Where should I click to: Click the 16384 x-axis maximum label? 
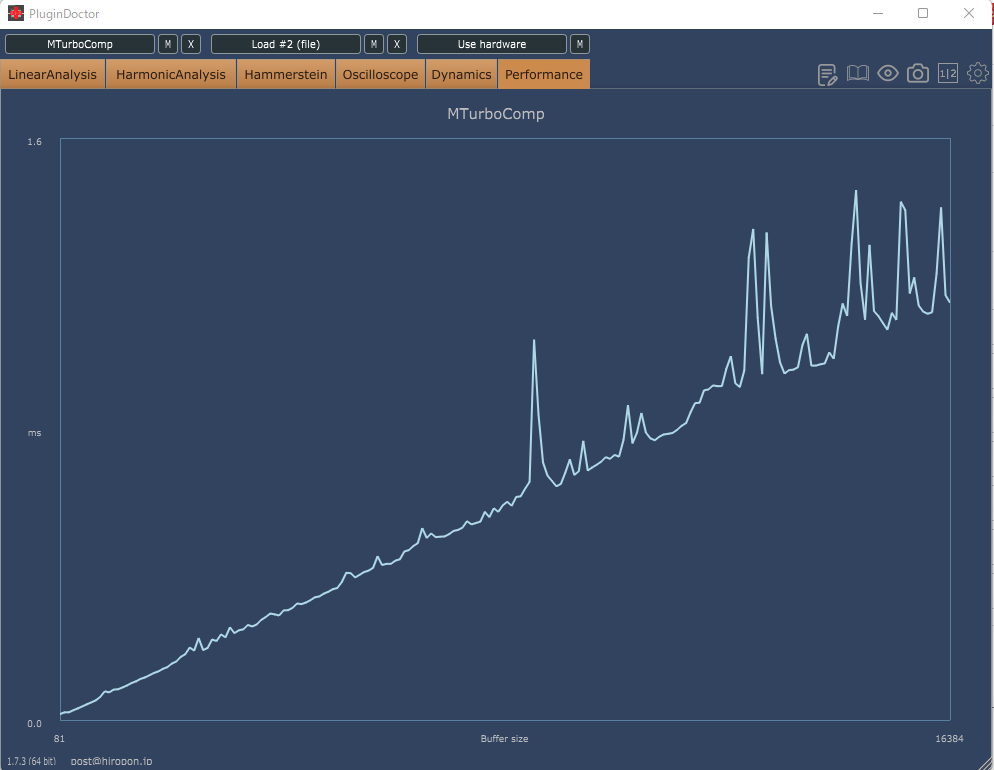pos(949,738)
